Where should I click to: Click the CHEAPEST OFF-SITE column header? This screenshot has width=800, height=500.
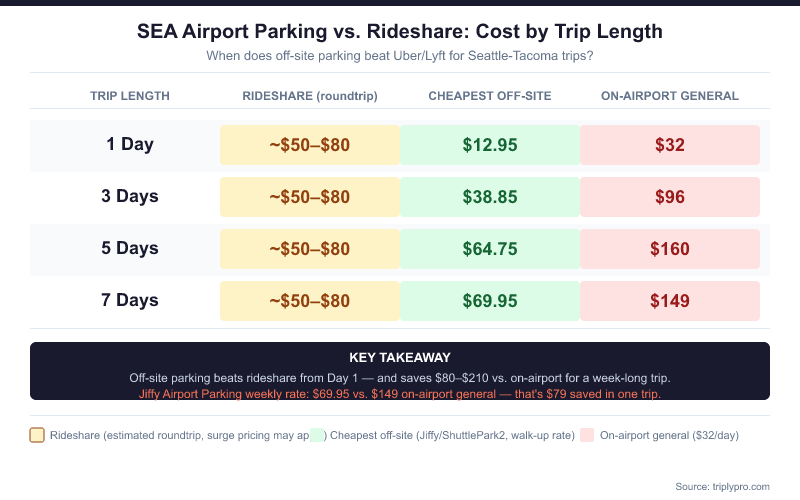(490, 96)
